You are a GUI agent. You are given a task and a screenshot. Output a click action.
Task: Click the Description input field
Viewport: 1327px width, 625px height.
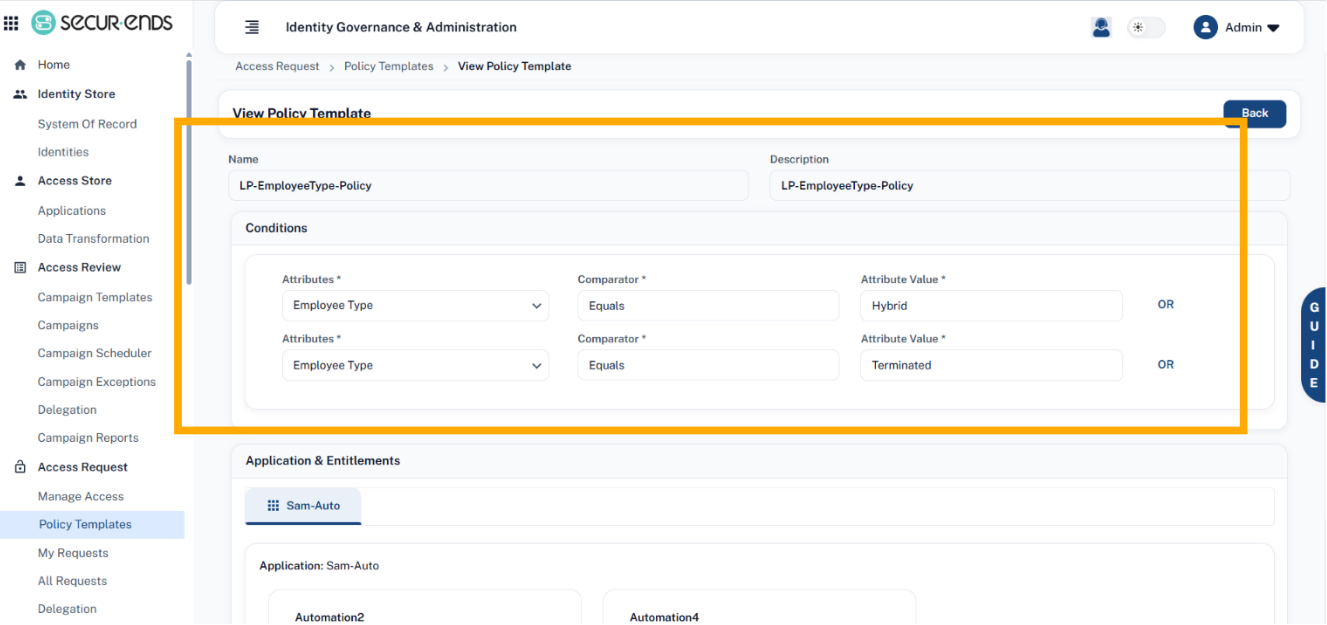(x=1030, y=185)
